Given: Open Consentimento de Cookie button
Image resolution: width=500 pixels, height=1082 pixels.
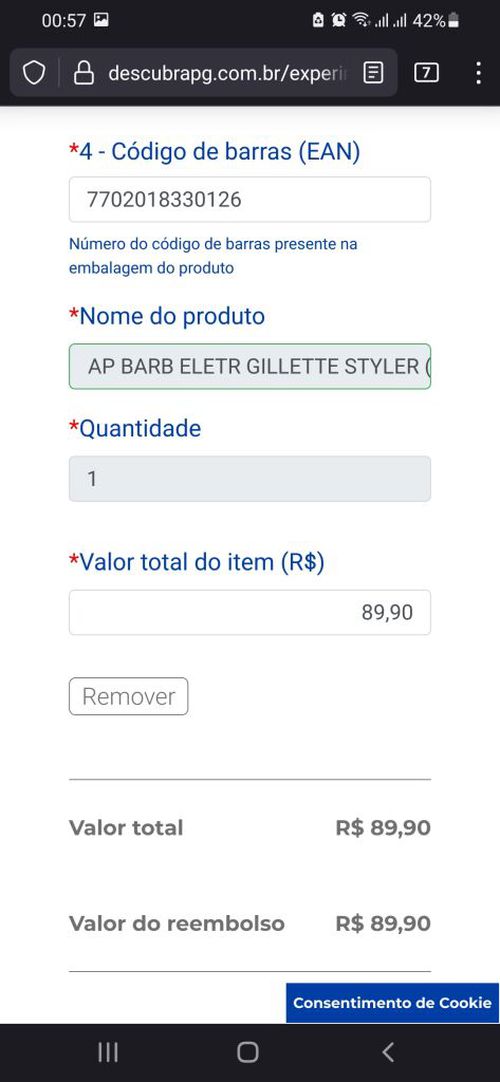Looking at the screenshot, I should 392,1003.
